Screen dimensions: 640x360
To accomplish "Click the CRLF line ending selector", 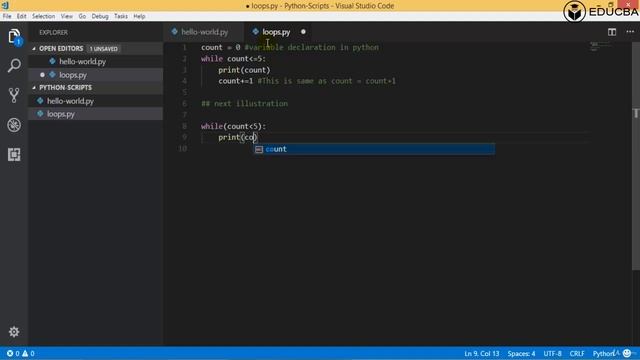I will tap(577, 353).
